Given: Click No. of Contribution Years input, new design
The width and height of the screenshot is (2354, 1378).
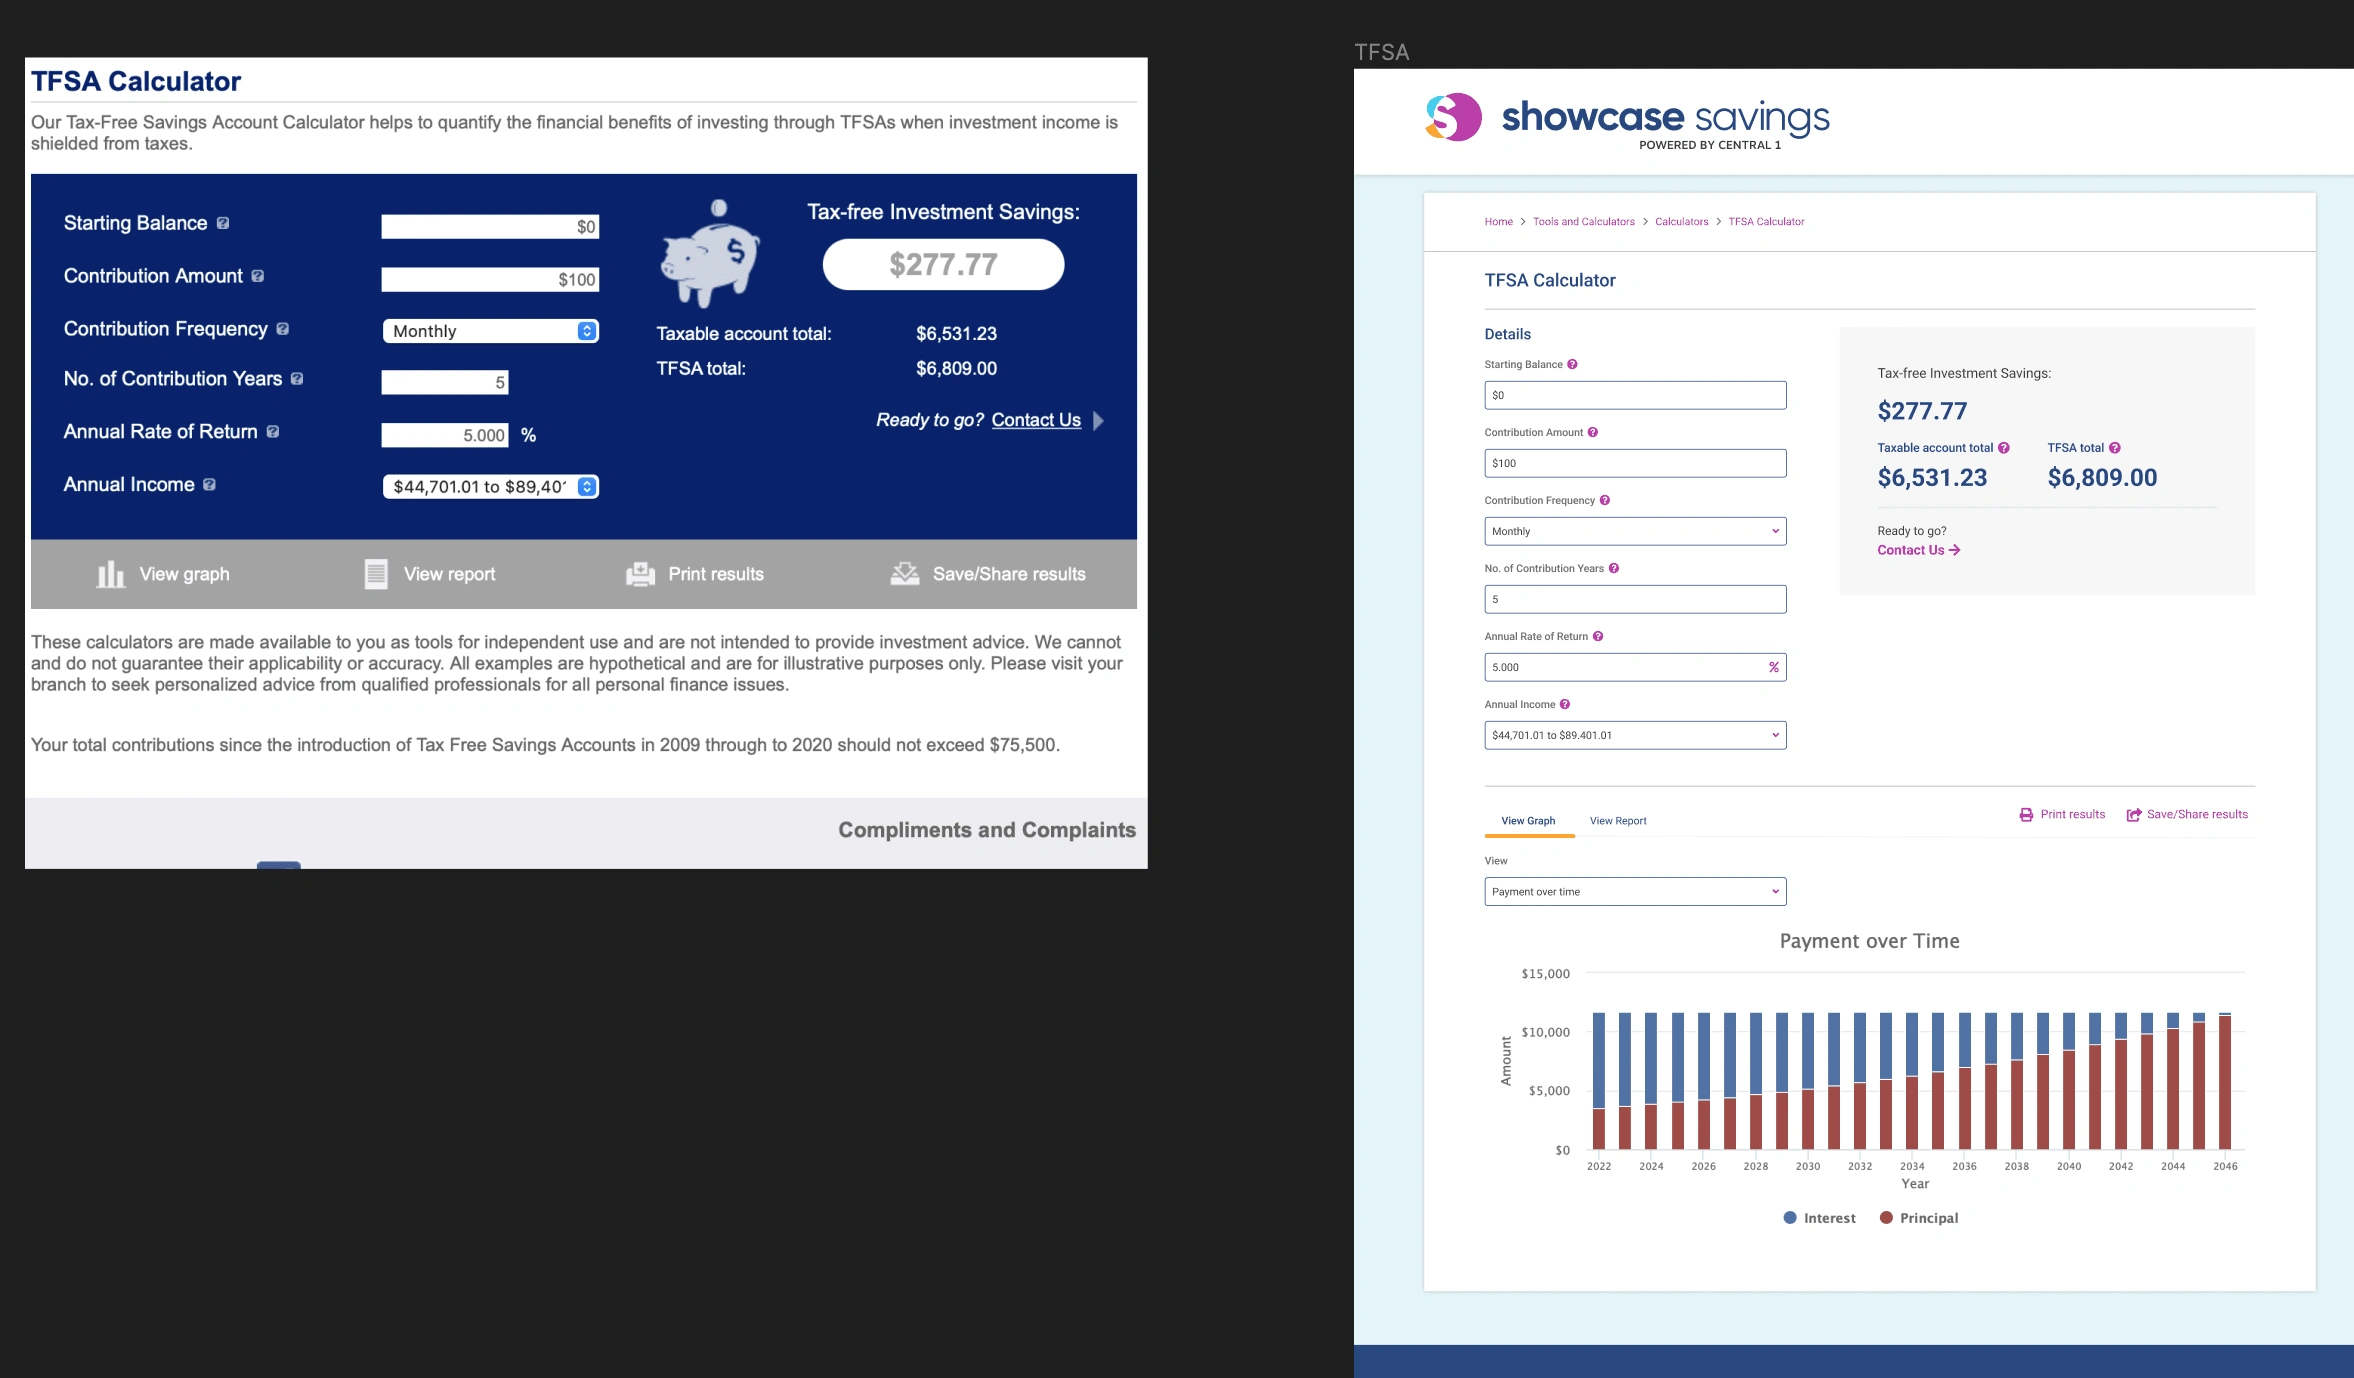Looking at the screenshot, I should click(1635, 599).
